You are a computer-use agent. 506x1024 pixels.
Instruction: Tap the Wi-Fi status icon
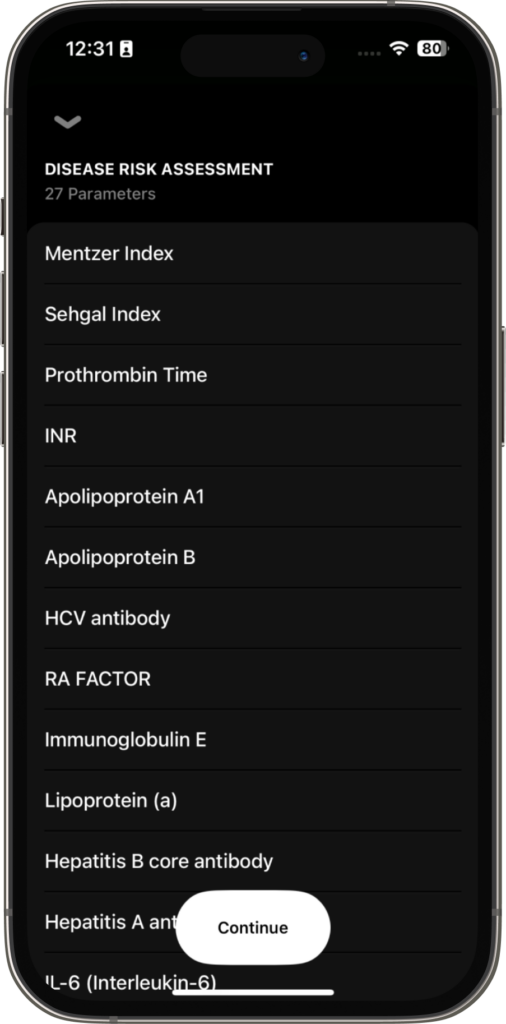click(398, 48)
